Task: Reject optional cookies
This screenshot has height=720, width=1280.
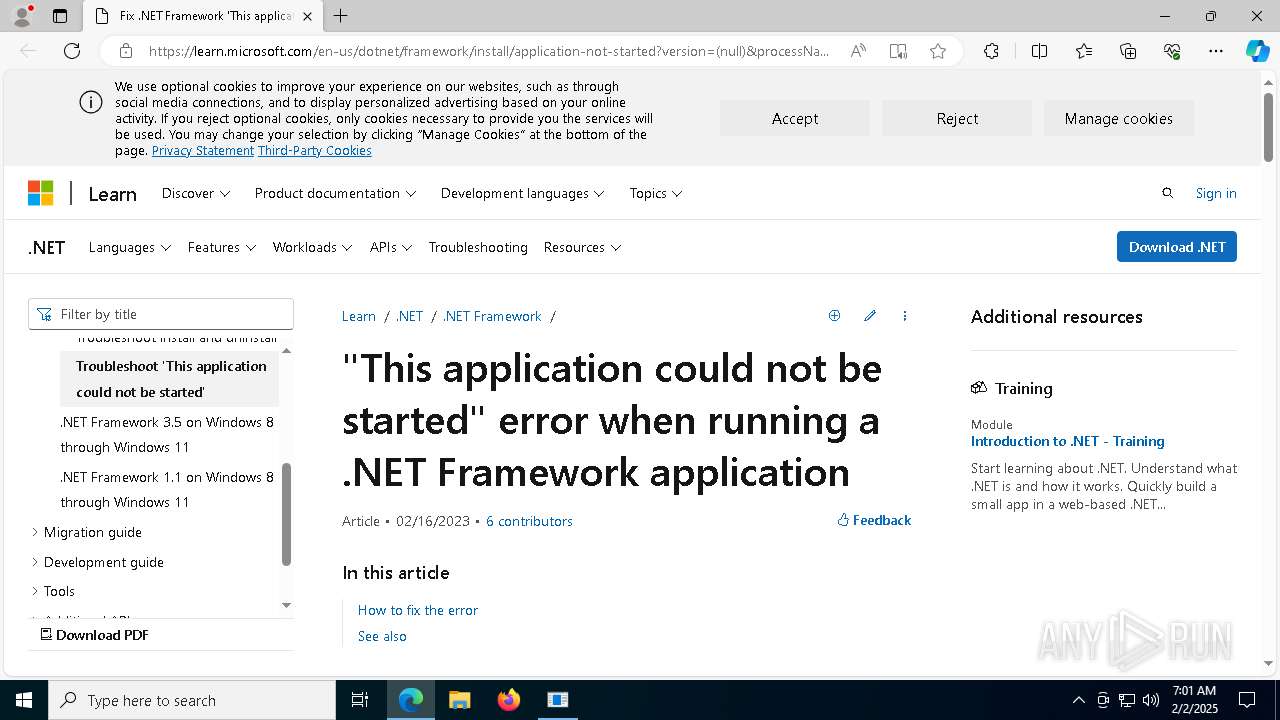Action: 957,118
